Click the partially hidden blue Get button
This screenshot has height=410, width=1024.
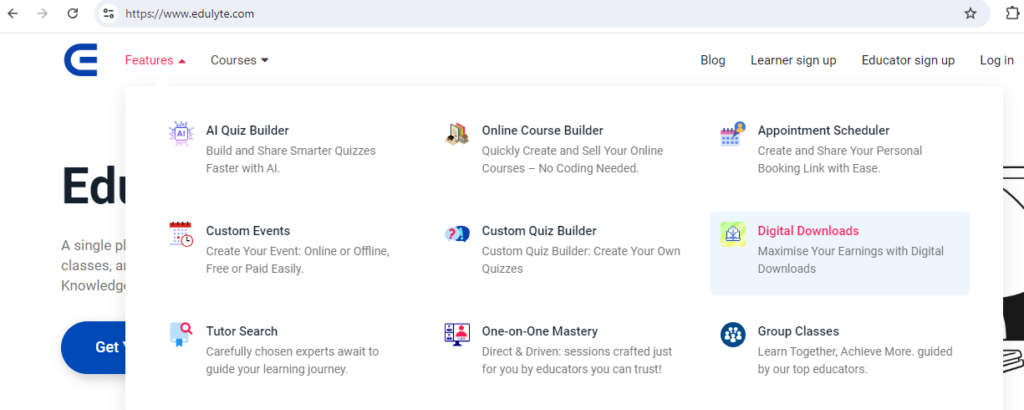93,347
